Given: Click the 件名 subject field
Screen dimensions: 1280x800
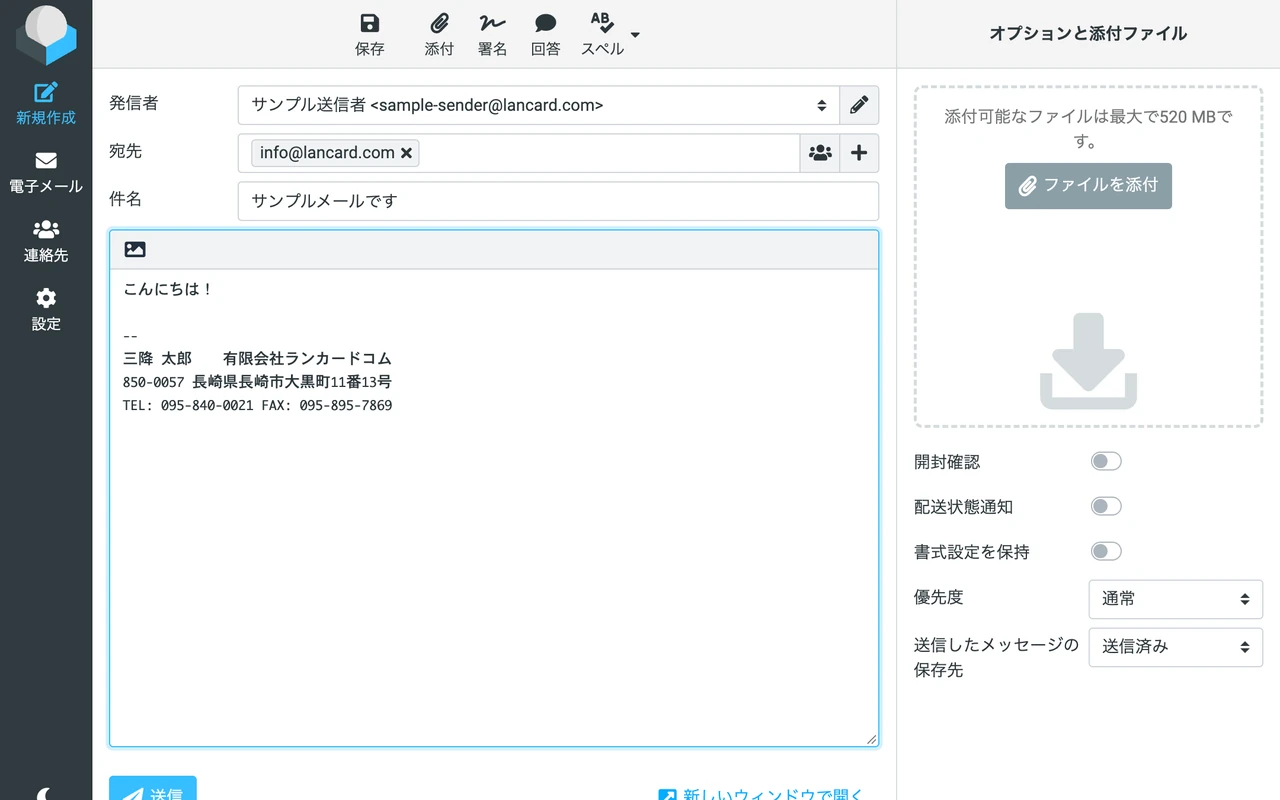Looking at the screenshot, I should pos(558,201).
